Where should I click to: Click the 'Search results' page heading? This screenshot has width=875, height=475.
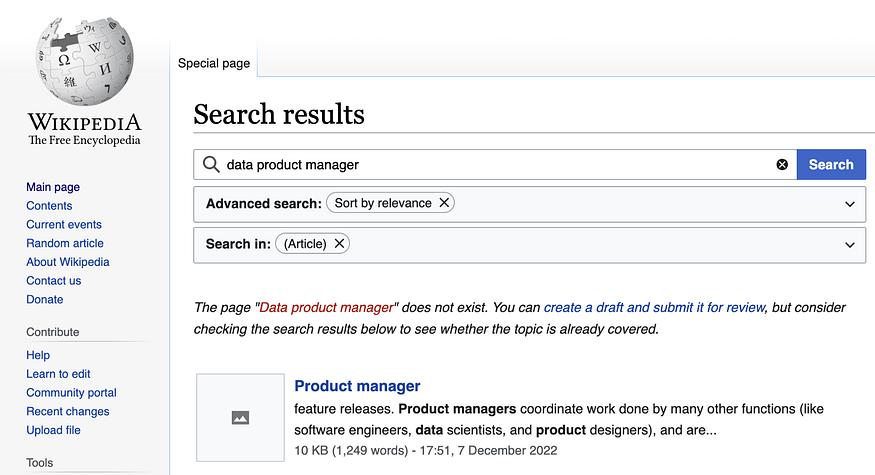coord(279,114)
